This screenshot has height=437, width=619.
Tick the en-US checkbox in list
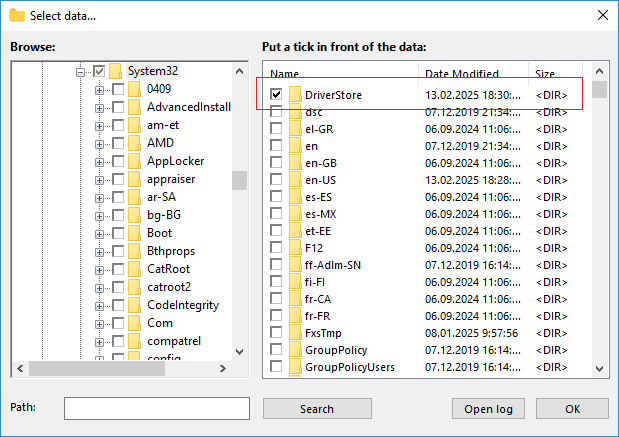pos(276,179)
